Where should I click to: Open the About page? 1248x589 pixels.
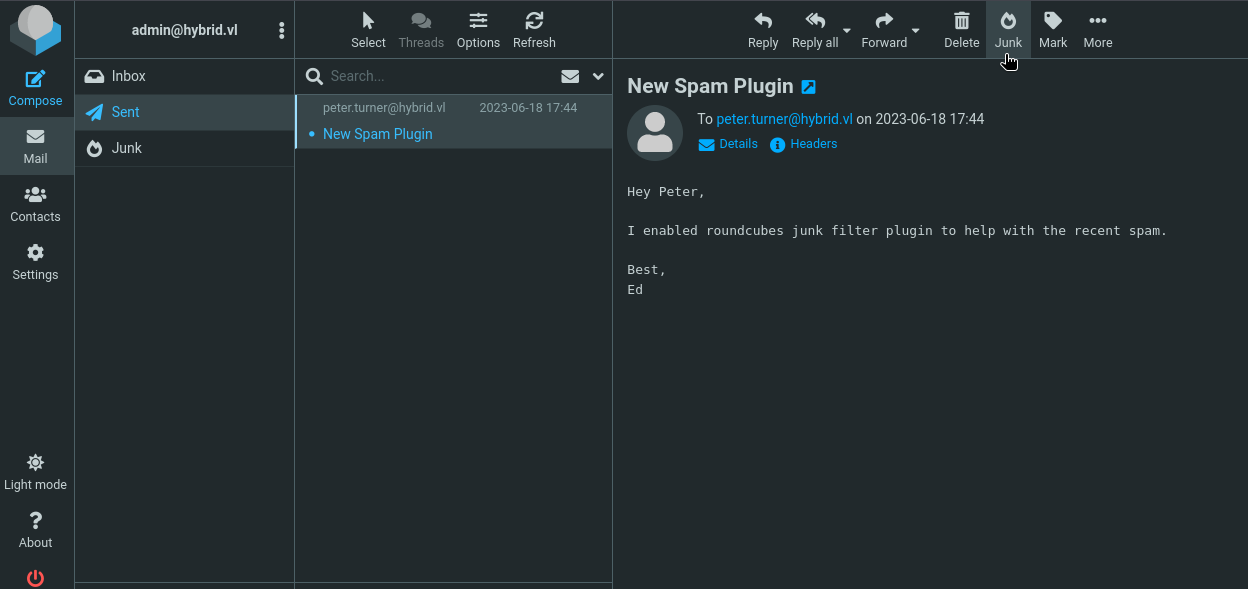[x=35, y=530]
